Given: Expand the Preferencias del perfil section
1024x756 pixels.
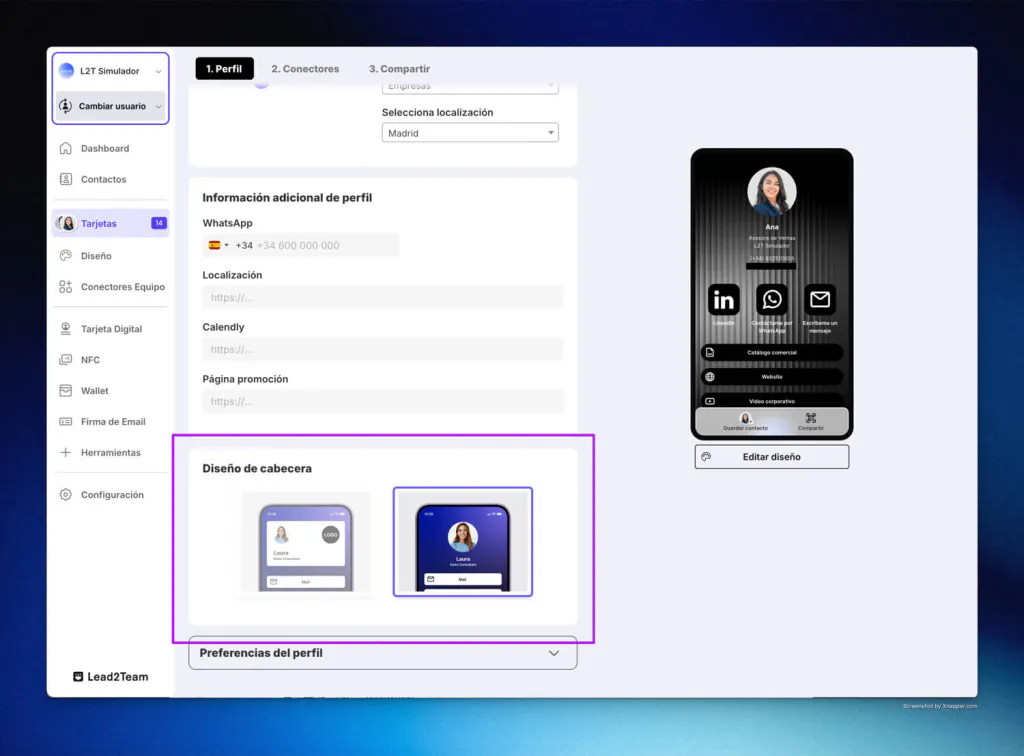Looking at the screenshot, I should pyautogui.click(x=383, y=653).
